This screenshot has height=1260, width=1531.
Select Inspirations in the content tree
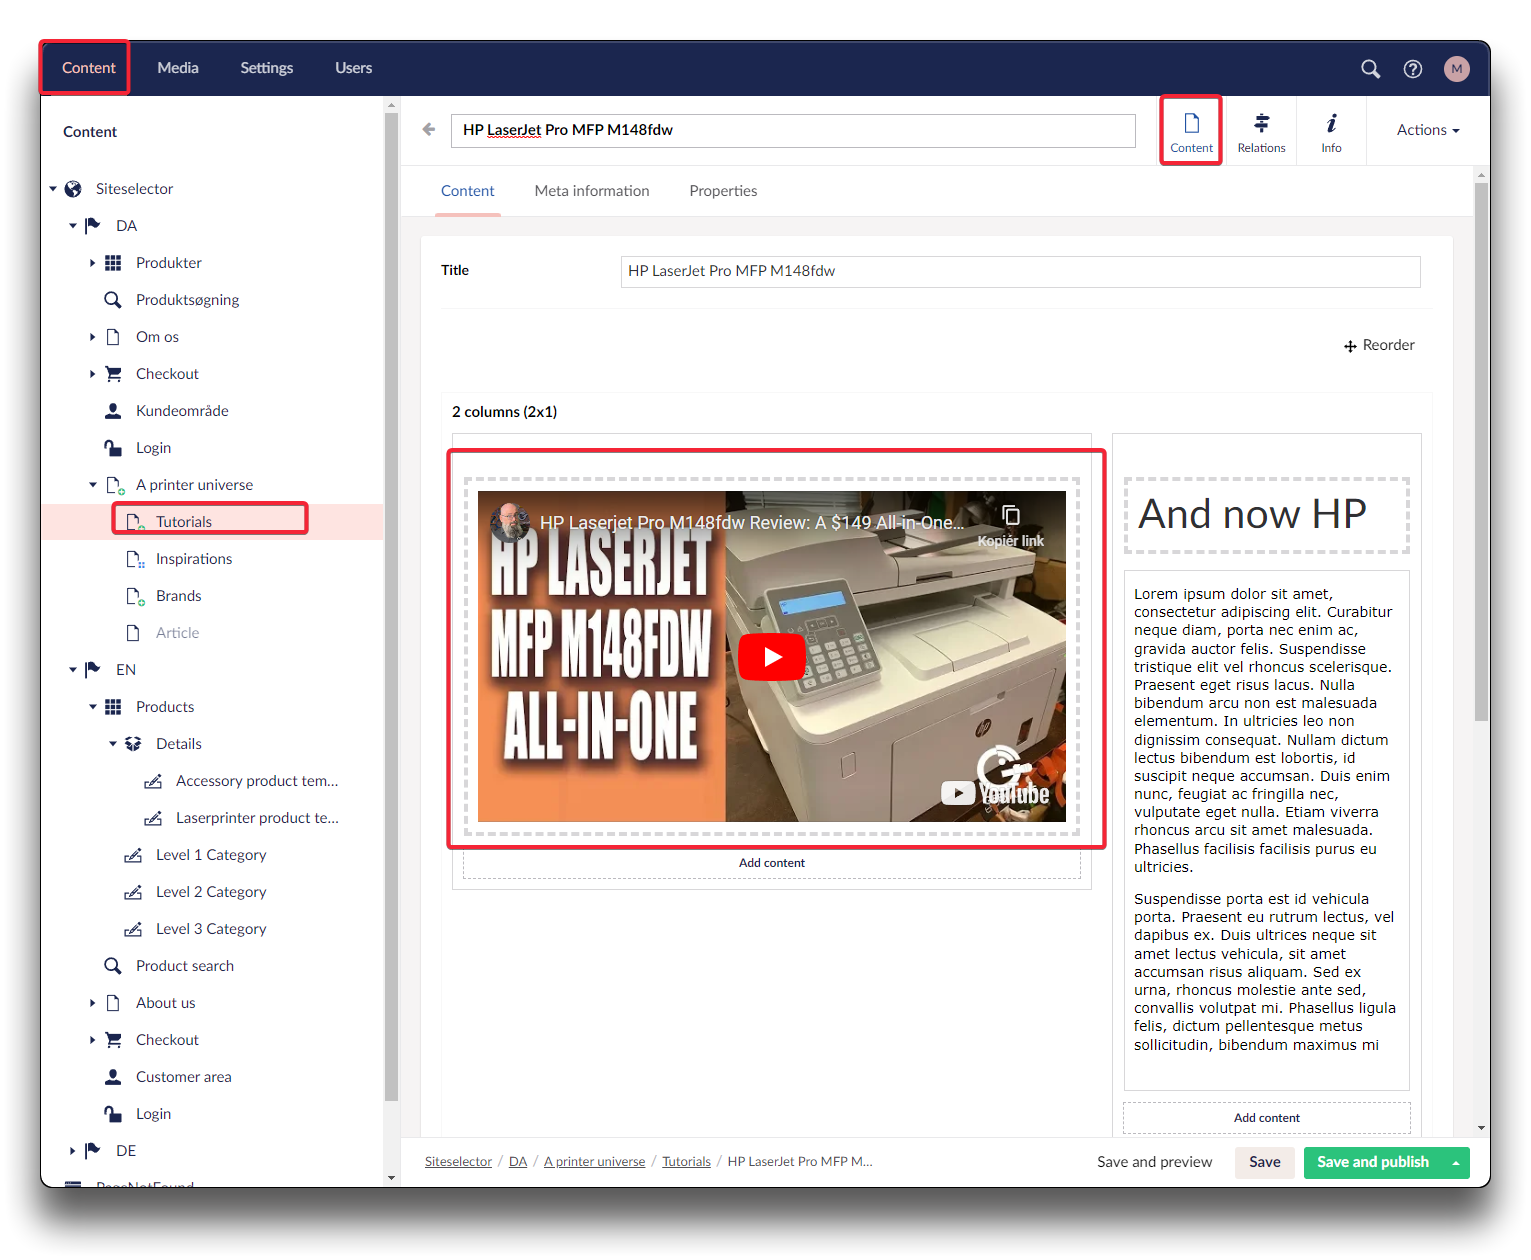click(193, 559)
